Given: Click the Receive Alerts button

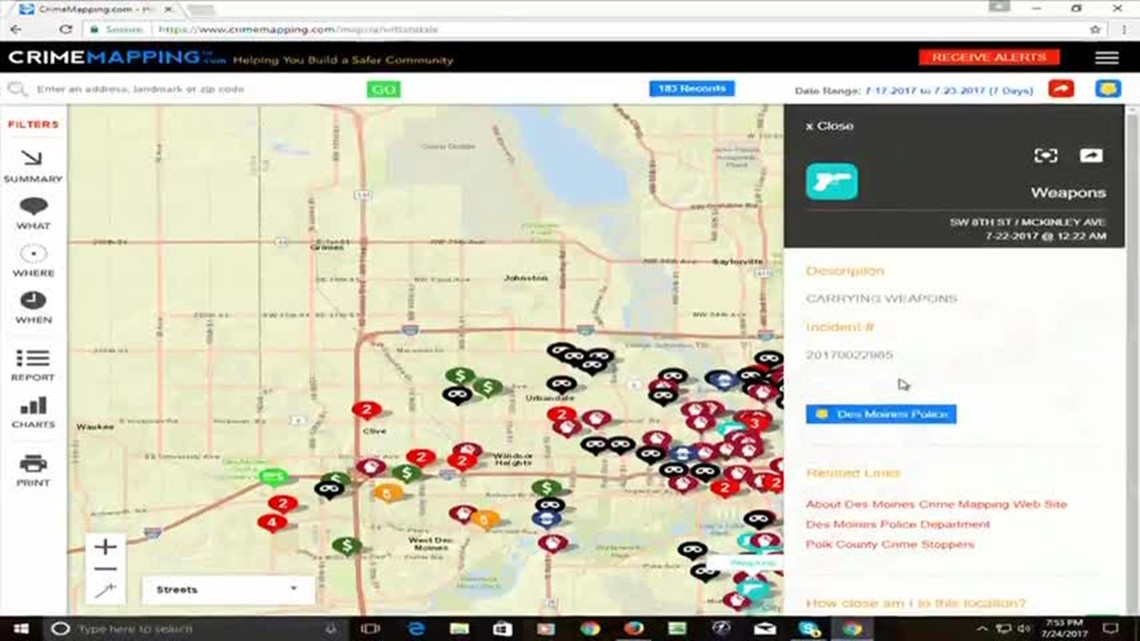Looking at the screenshot, I should 989,57.
